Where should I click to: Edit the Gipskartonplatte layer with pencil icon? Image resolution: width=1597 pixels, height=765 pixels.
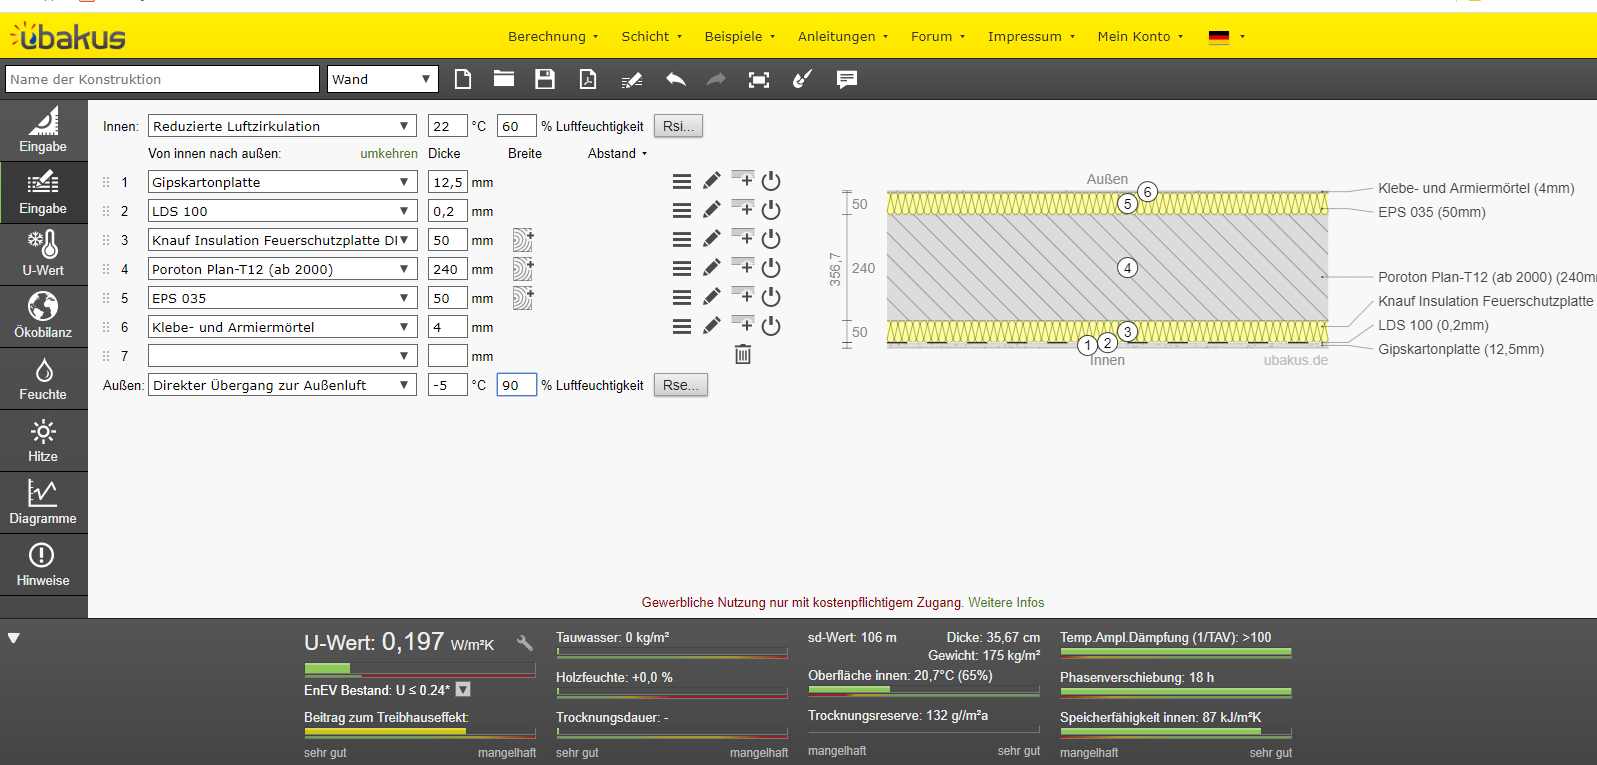tap(711, 181)
